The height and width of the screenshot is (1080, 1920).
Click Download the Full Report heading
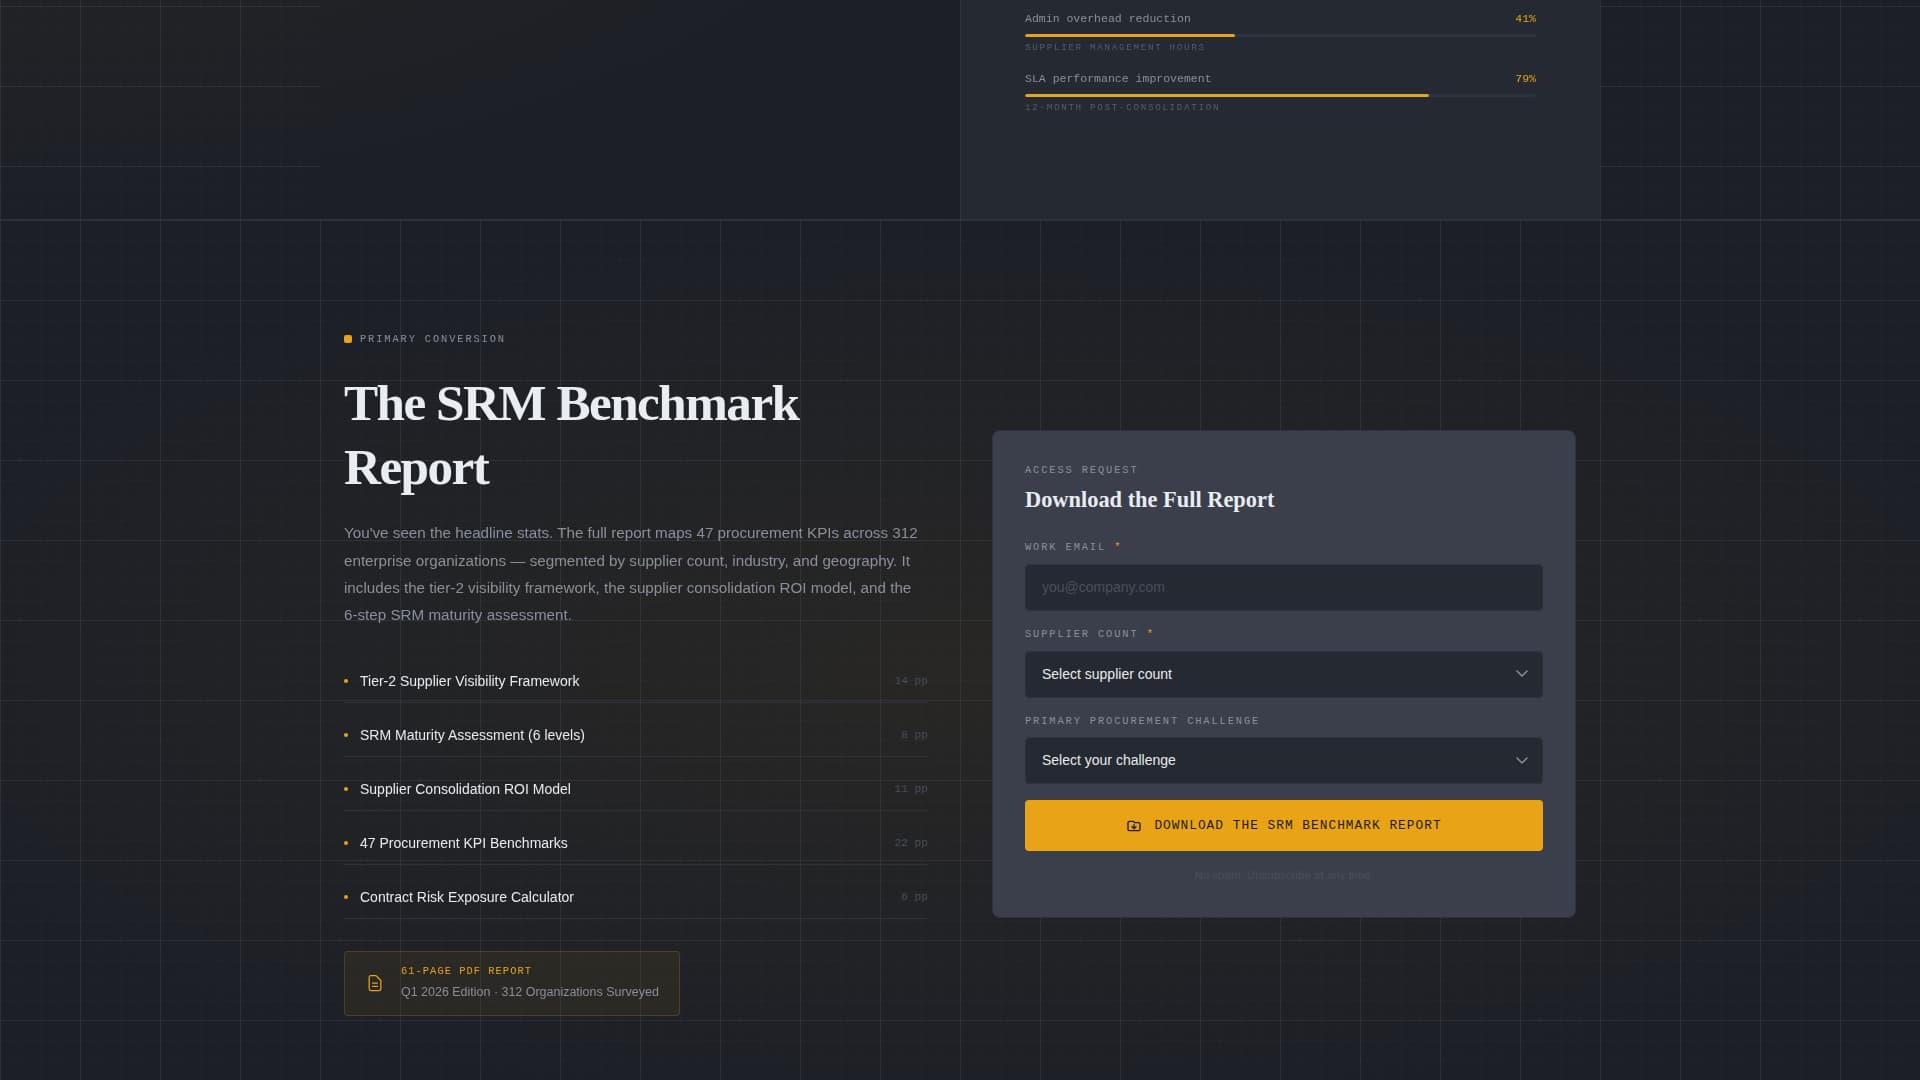pyautogui.click(x=1149, y=500)
